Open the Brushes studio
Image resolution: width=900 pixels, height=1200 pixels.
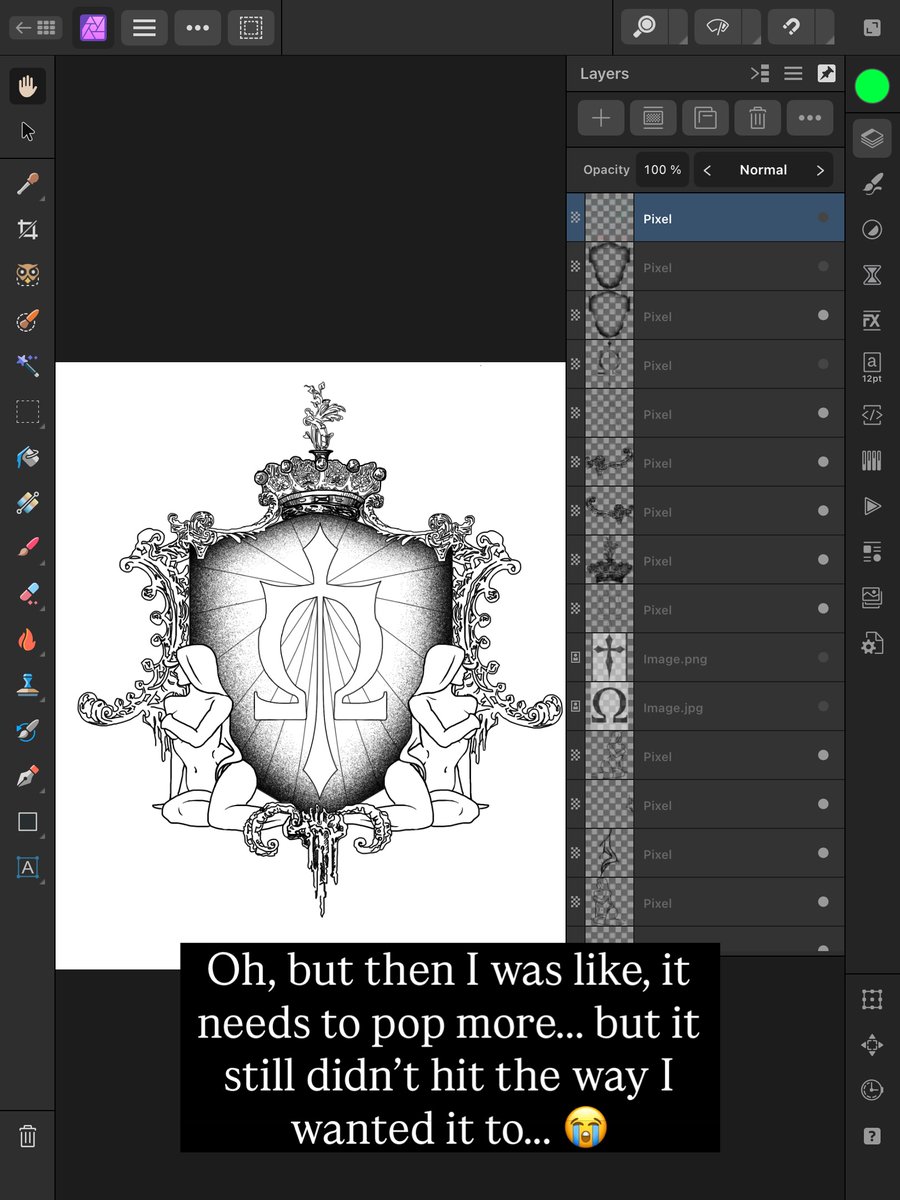(872, 184)
